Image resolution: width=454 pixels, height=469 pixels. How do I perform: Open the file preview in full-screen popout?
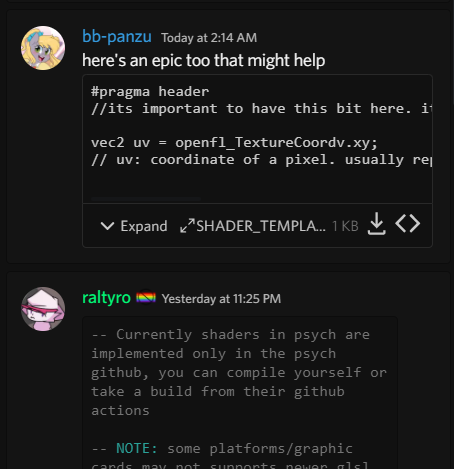pos(187,226)
